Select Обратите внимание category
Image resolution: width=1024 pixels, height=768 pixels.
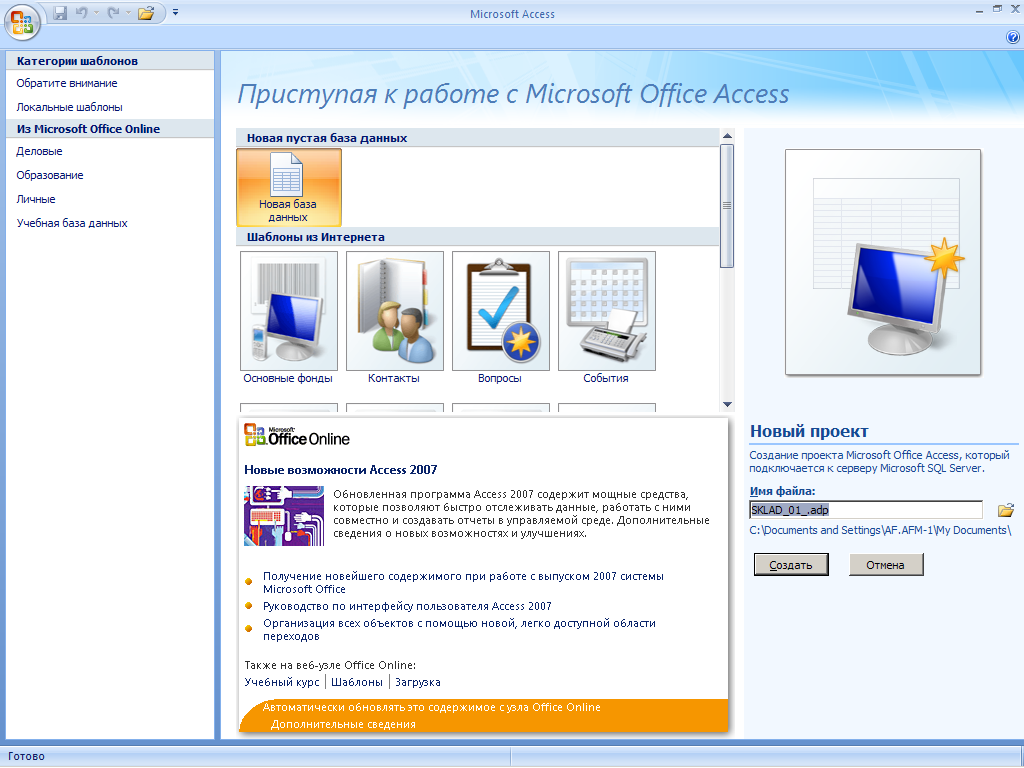point(67,83)
